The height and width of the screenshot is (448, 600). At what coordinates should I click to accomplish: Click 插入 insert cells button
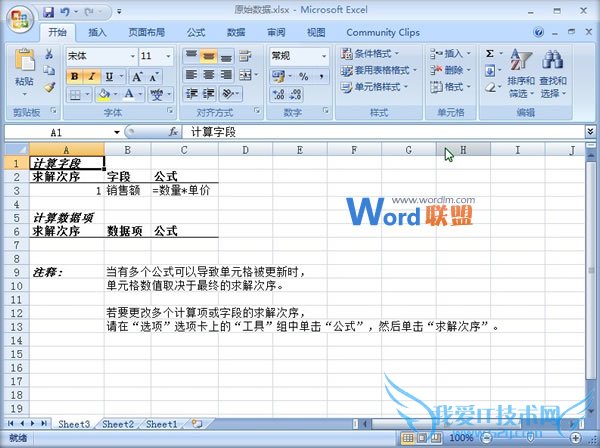450,54
